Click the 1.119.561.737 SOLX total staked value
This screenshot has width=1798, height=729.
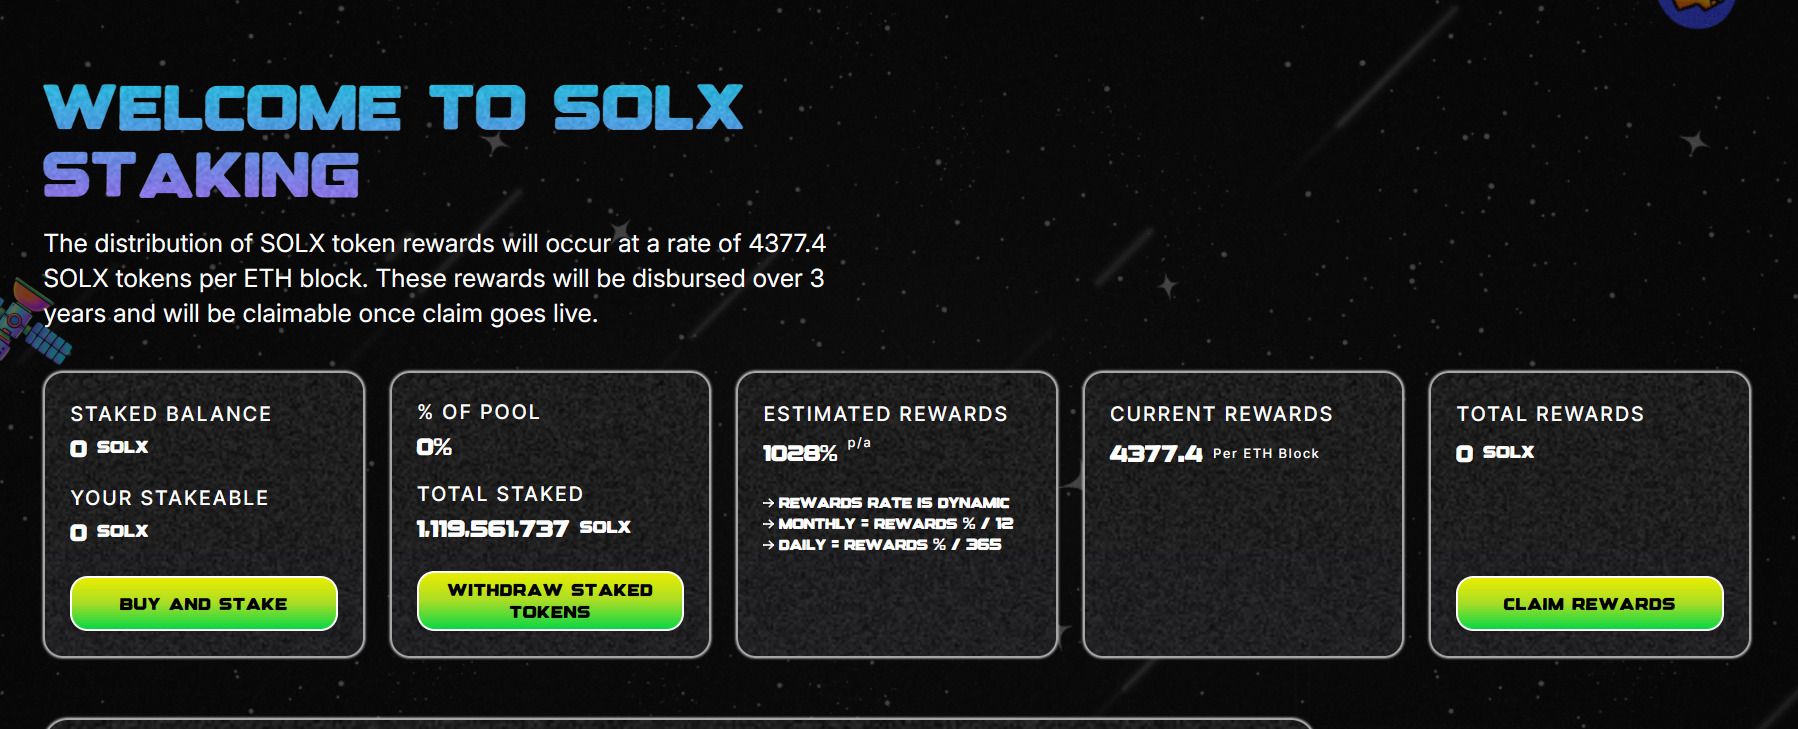[523, 528]
